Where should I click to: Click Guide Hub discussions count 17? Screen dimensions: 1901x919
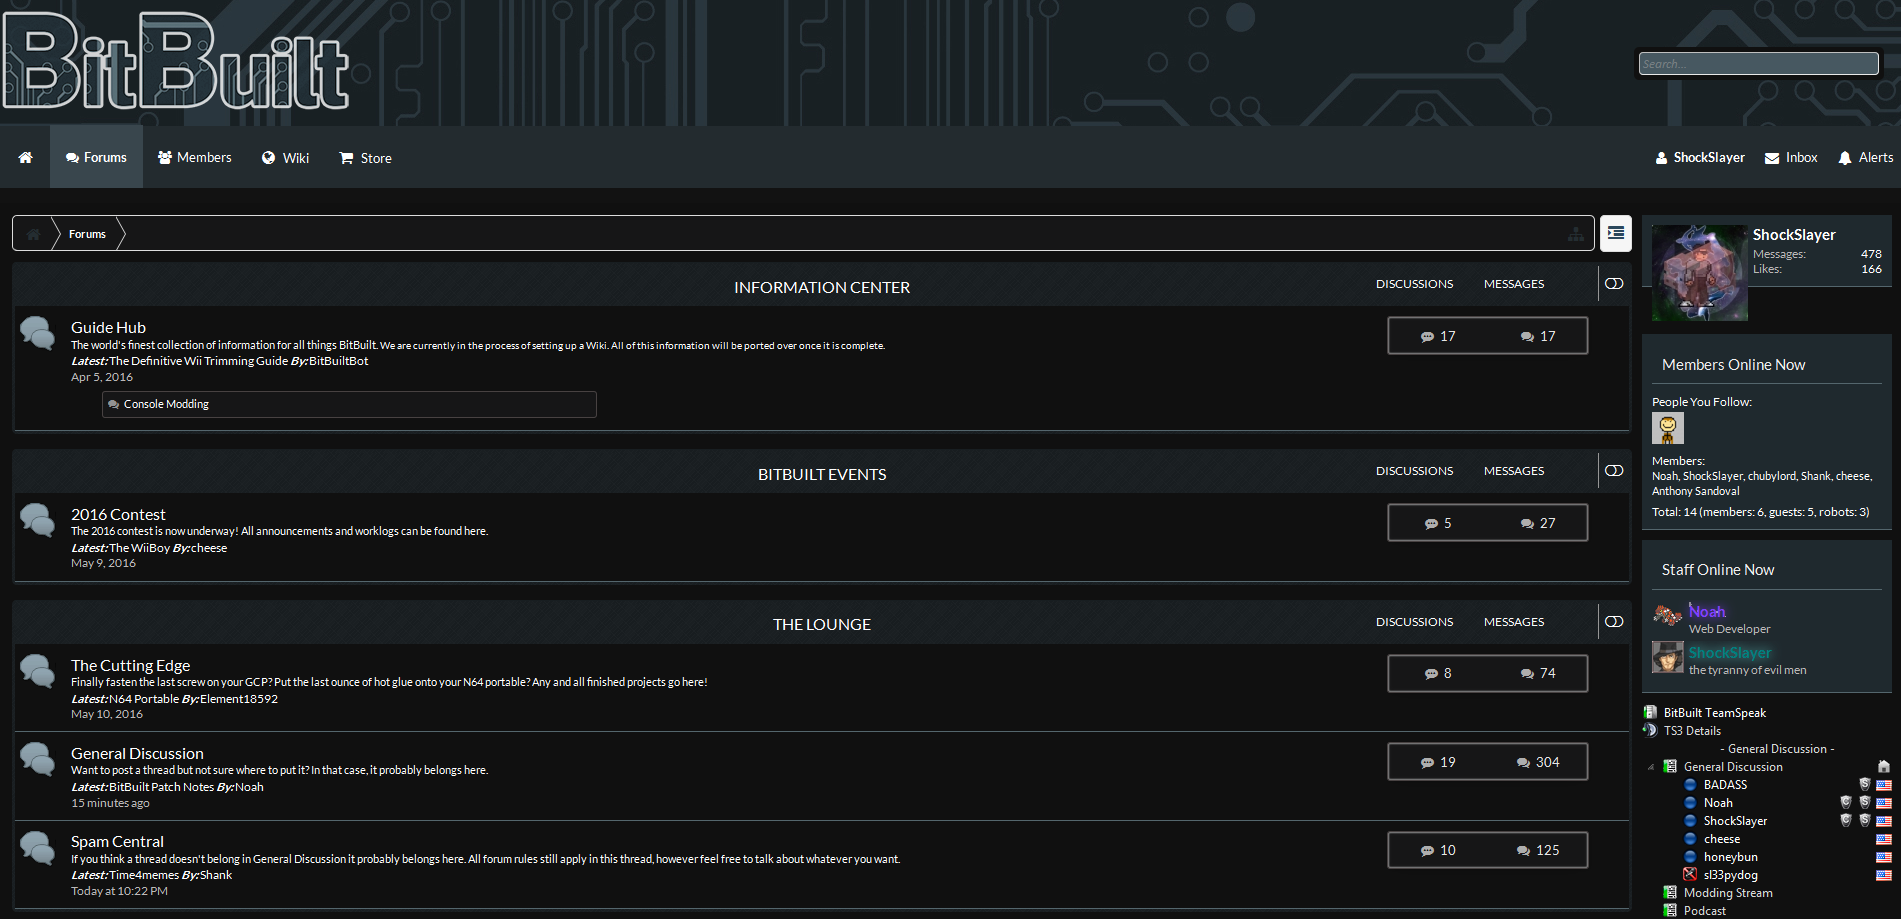pos(1438,336)
